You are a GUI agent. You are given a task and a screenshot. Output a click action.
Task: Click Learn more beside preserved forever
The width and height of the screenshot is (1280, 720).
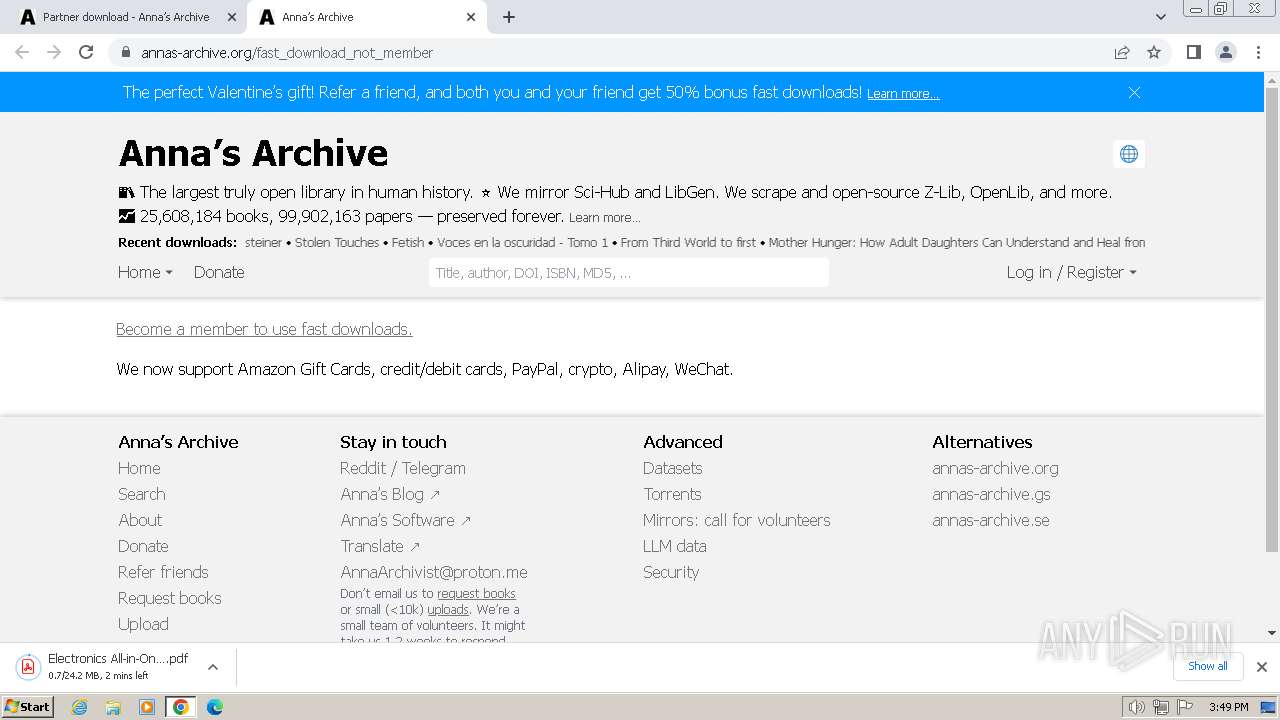pyautogui.click(x=604, y=218)
